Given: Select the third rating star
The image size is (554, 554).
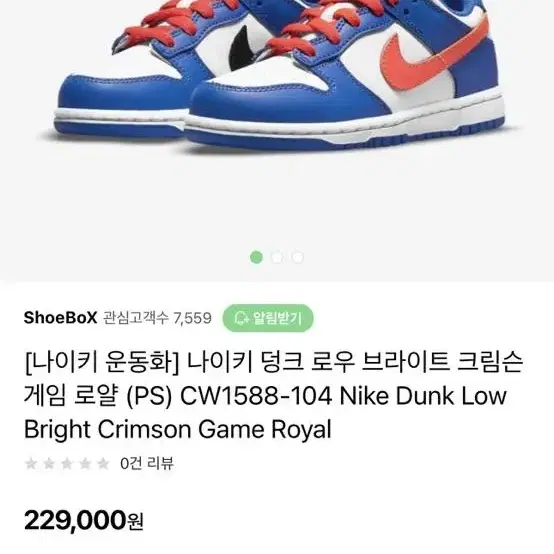Looking at the screenshot, I should [x=67, y=463].
